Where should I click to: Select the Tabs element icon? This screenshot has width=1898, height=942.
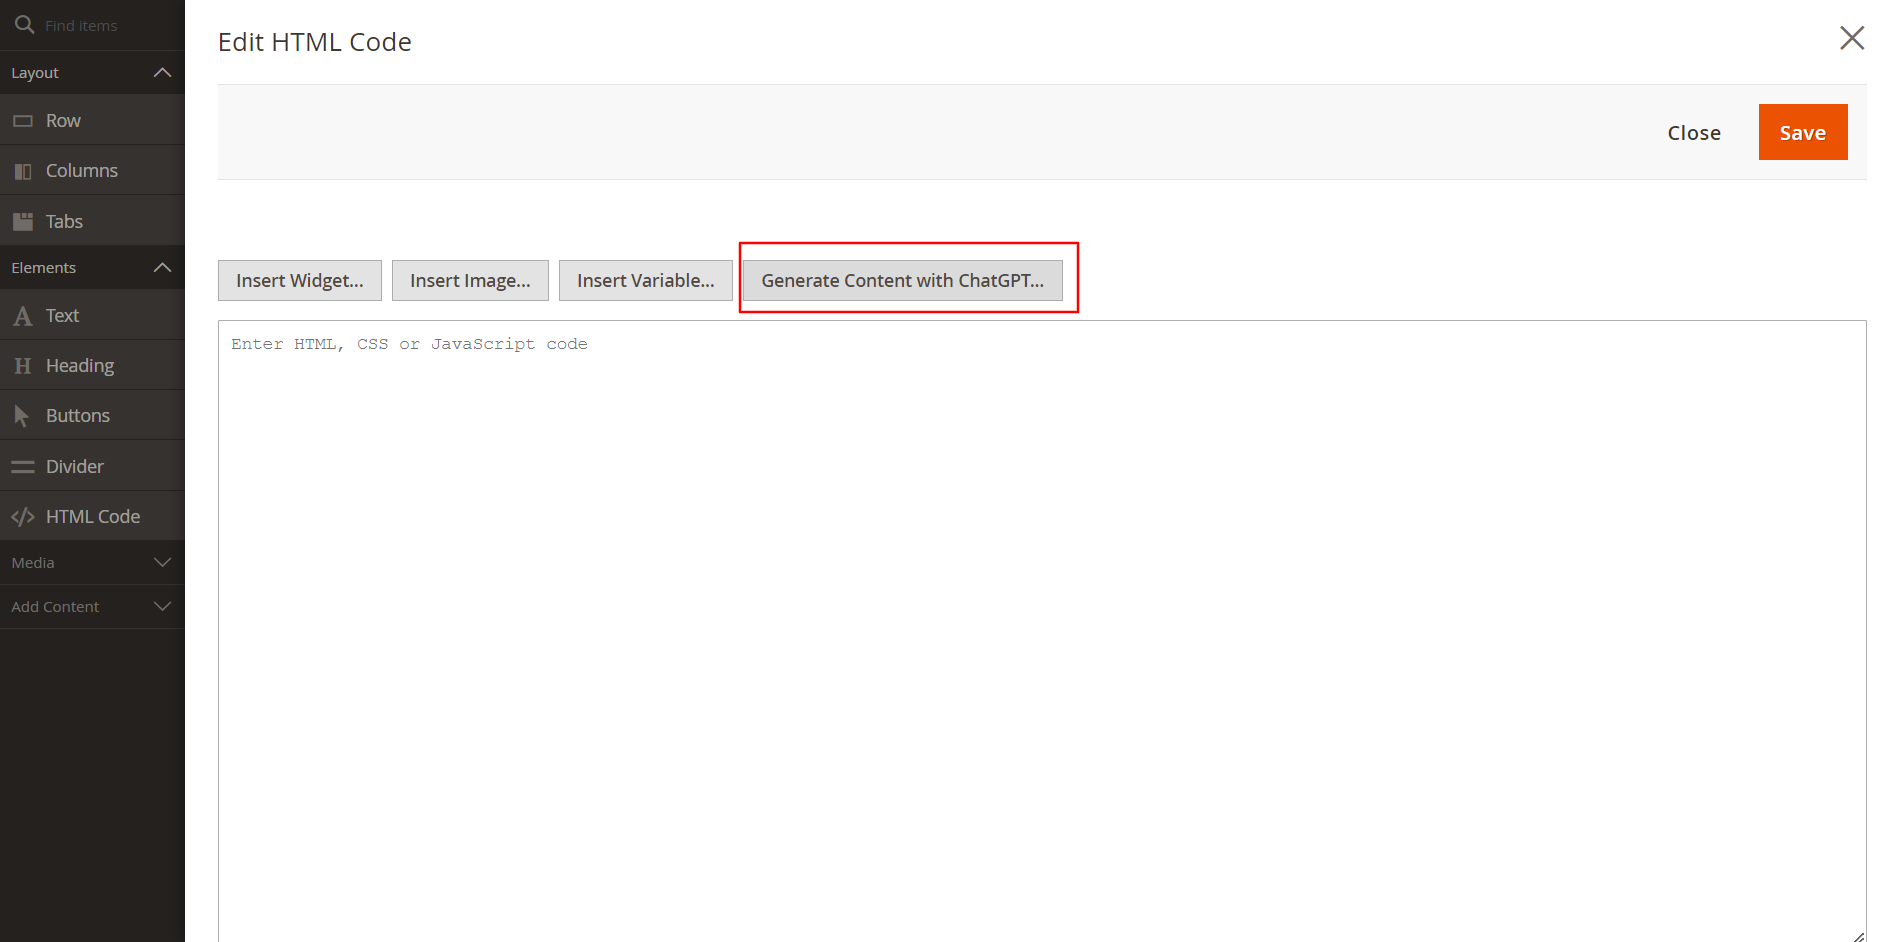tap(22, 221)
